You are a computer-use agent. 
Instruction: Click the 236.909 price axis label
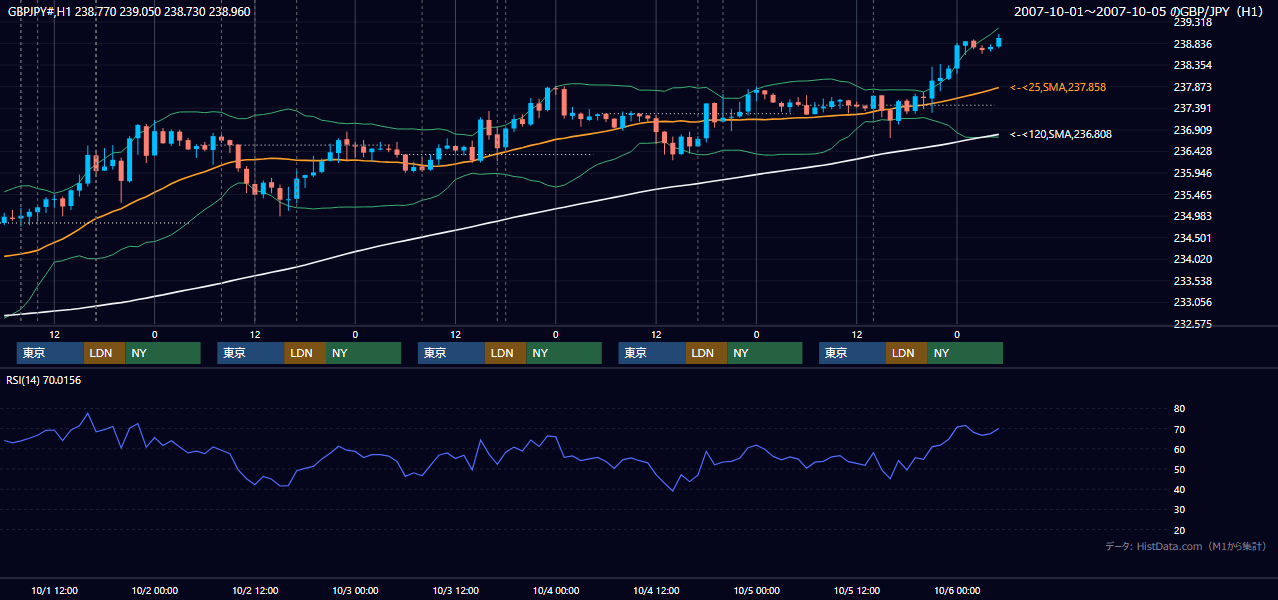(1193, 130)
